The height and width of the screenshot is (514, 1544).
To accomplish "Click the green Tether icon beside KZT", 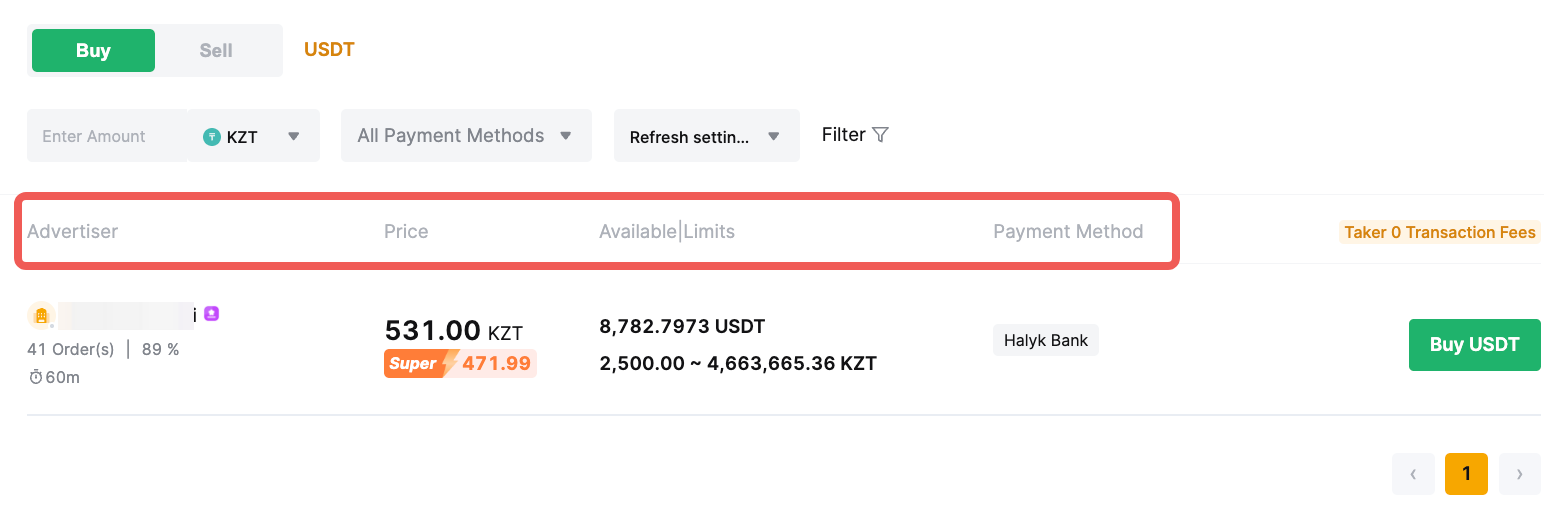I will point(212,137).
